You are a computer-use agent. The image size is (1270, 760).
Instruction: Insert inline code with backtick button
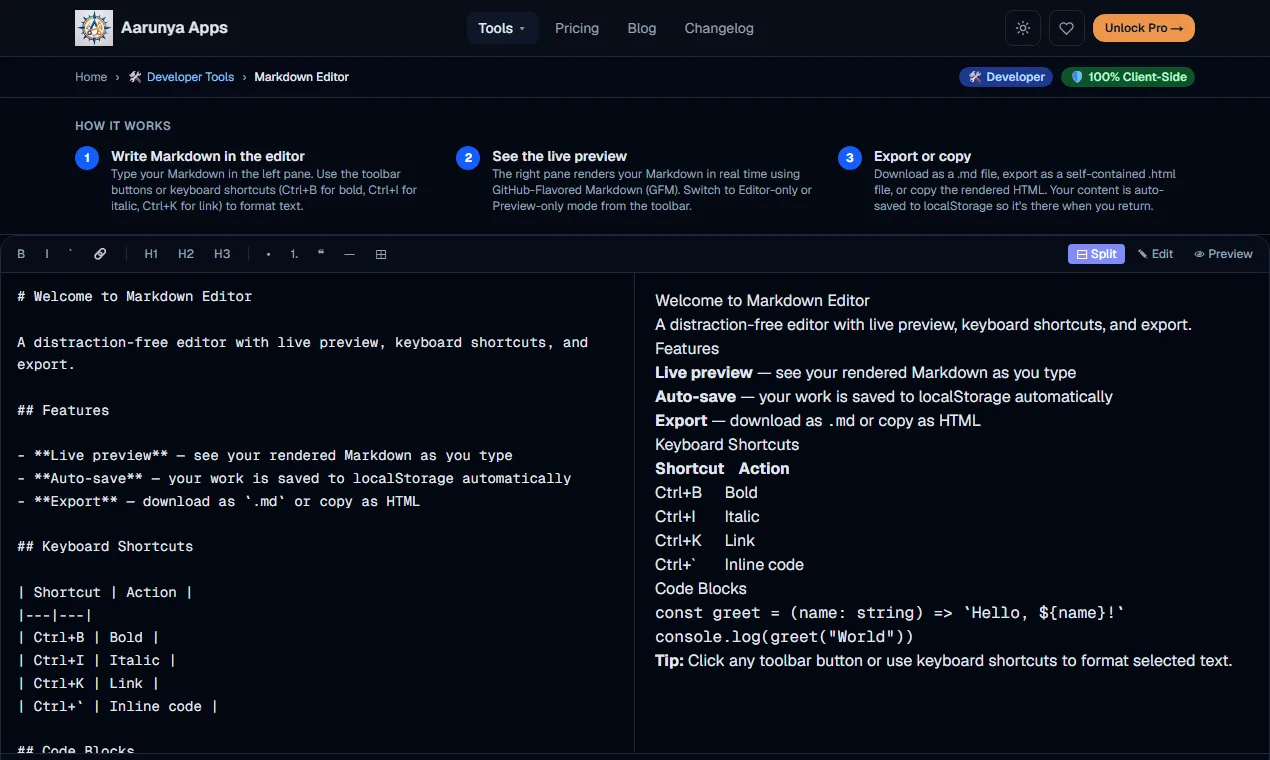(x=71, y=254)
